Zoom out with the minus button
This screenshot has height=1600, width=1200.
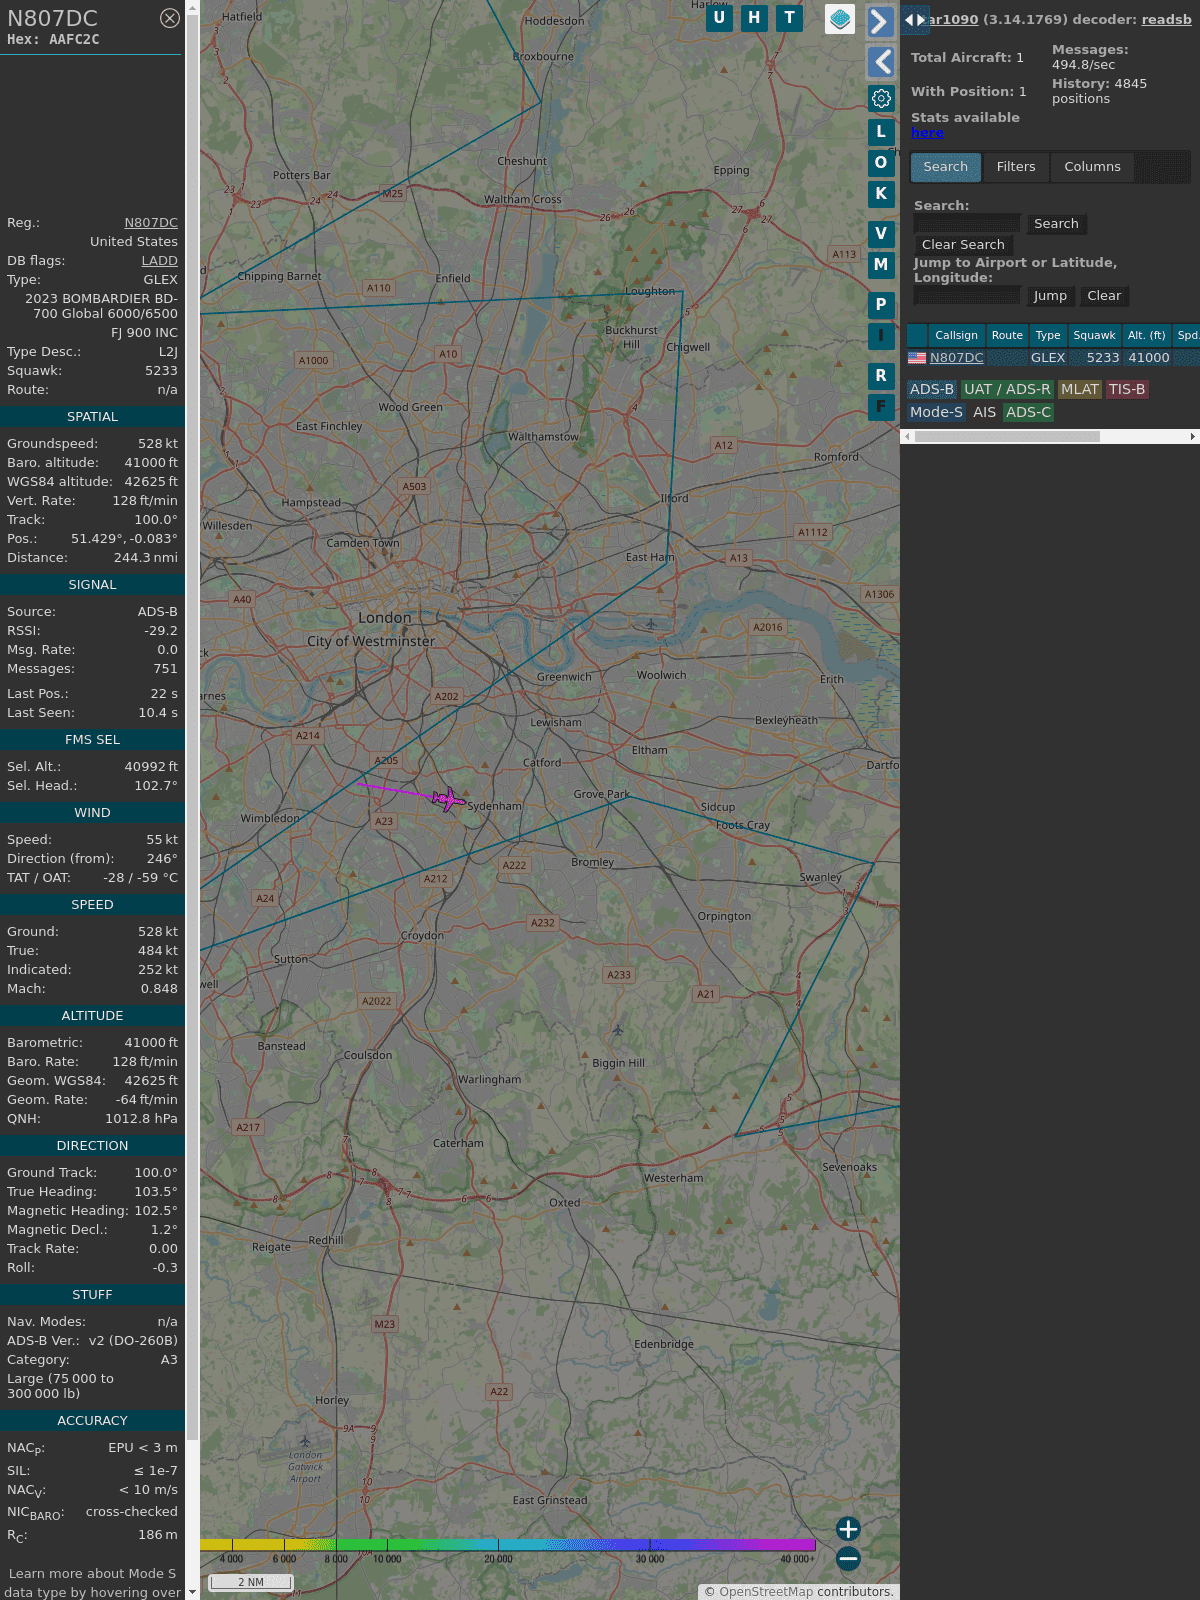848,1558
